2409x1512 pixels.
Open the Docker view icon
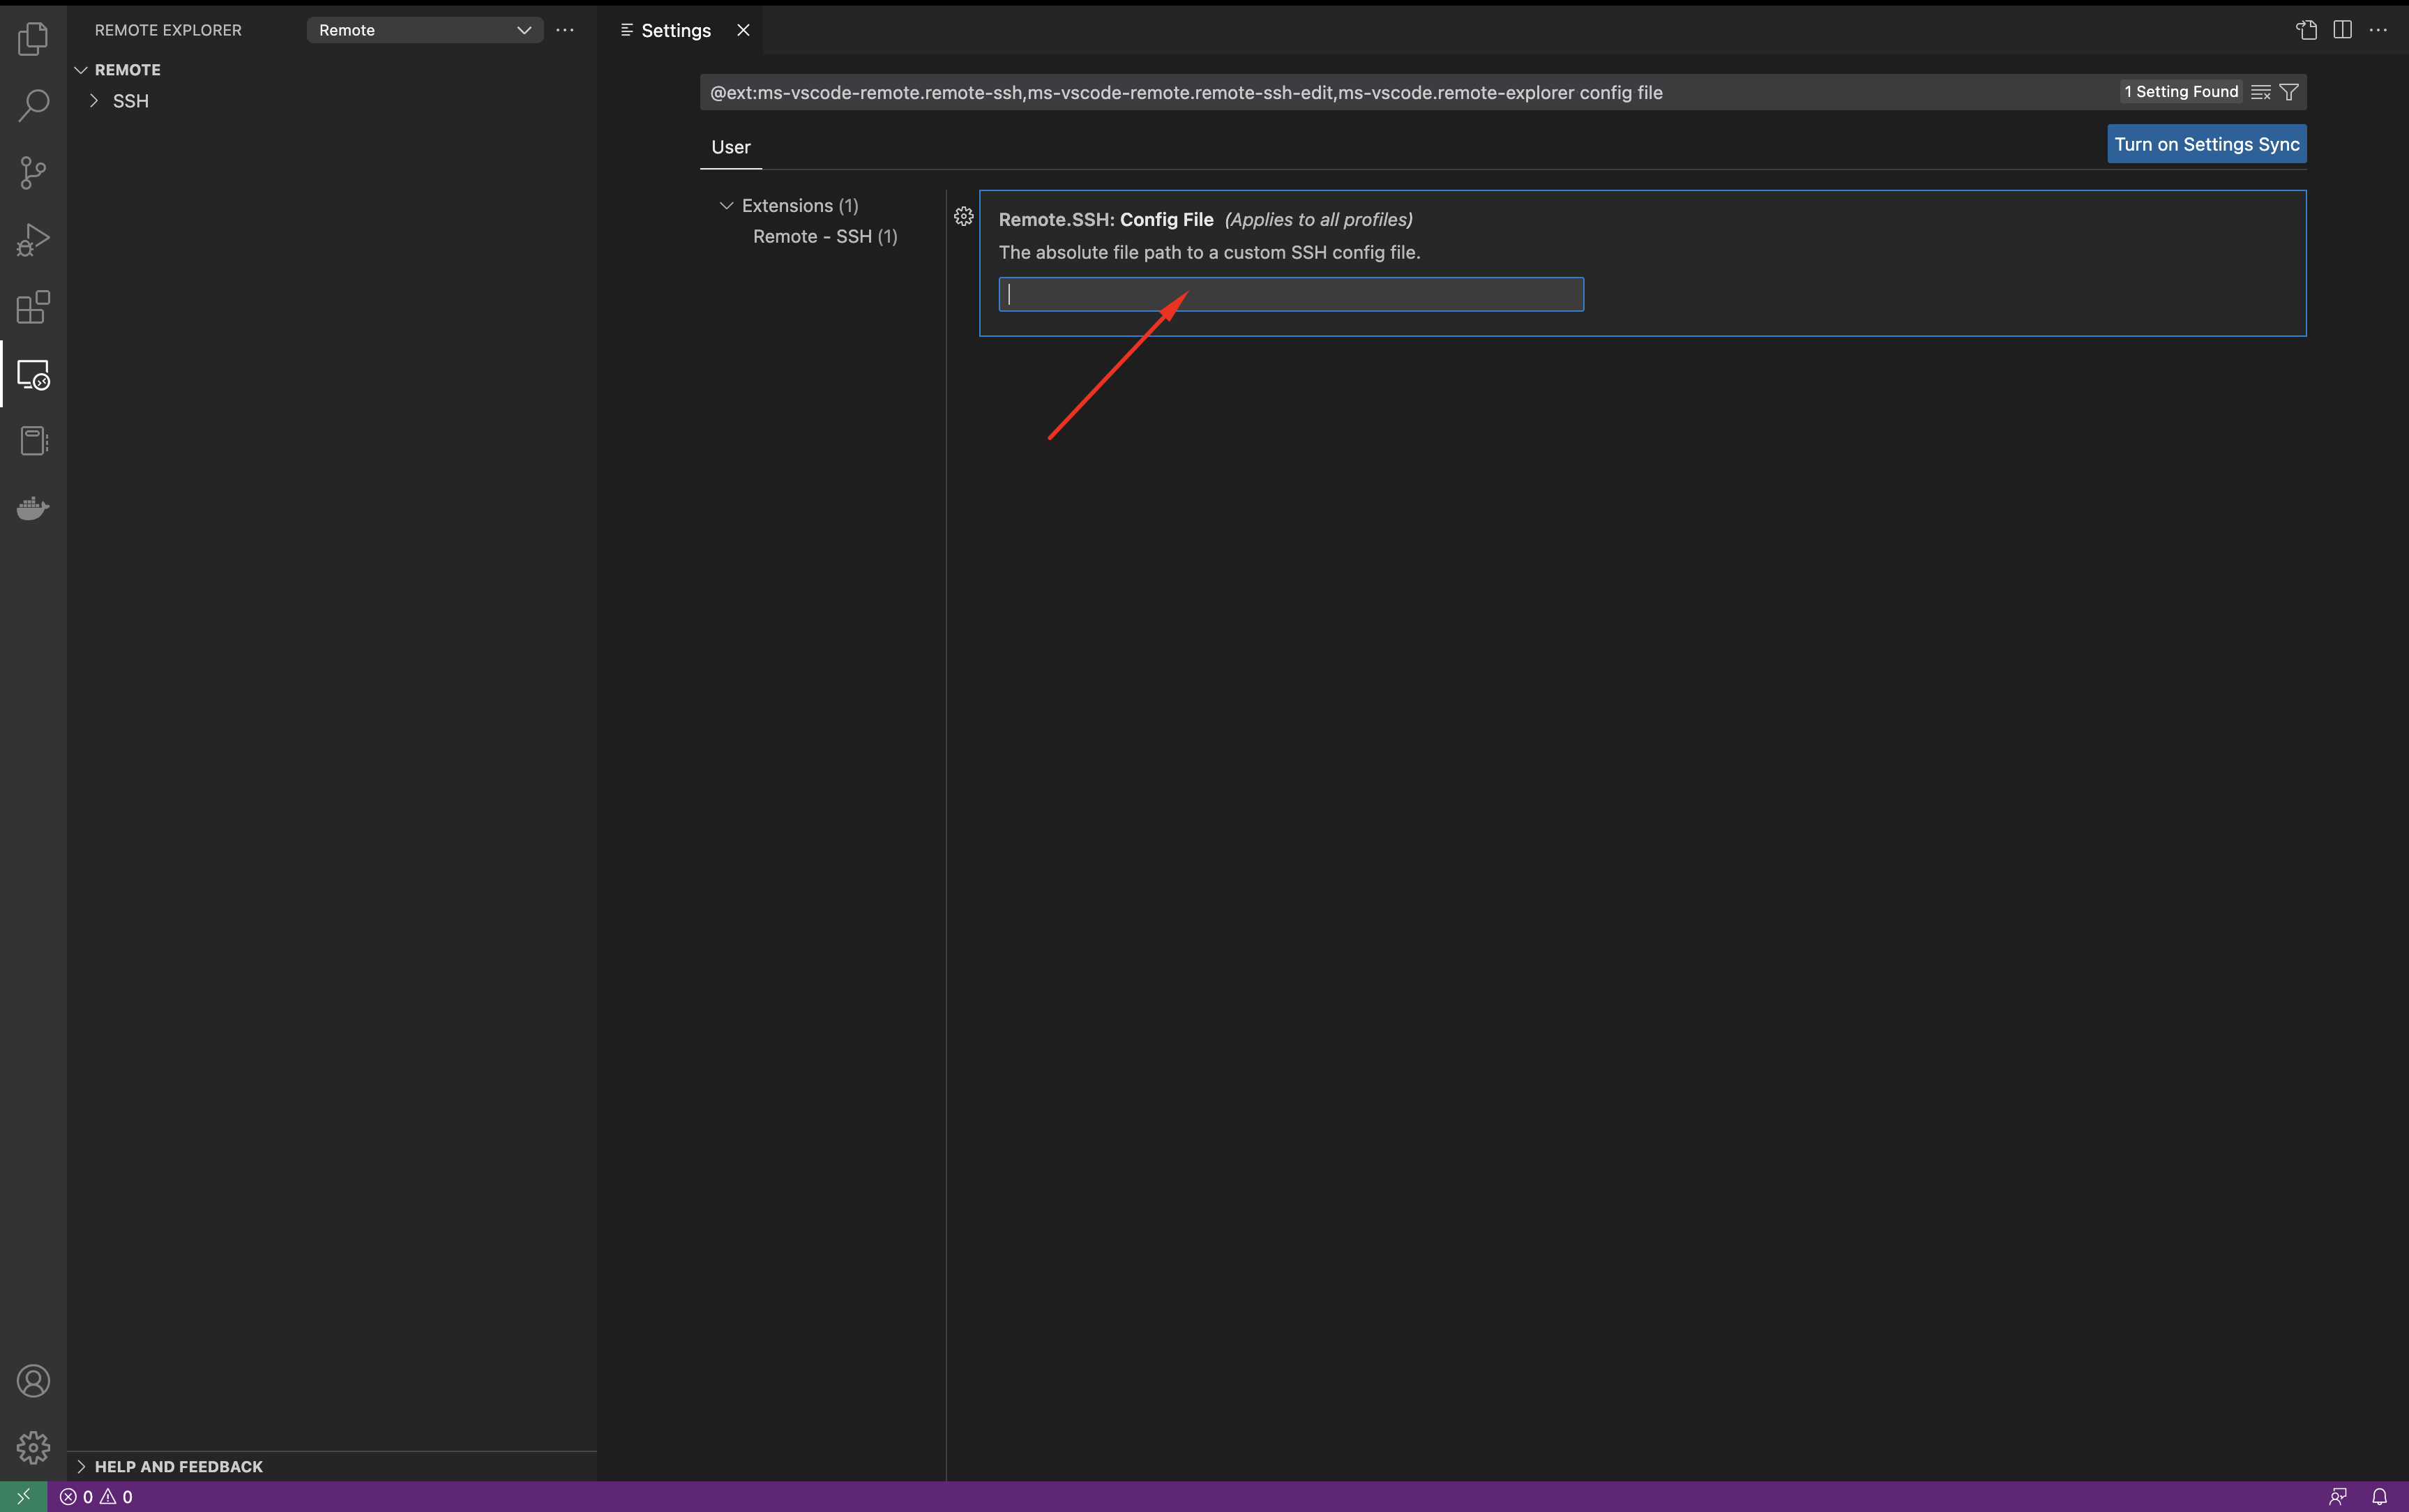coord(33,509)
